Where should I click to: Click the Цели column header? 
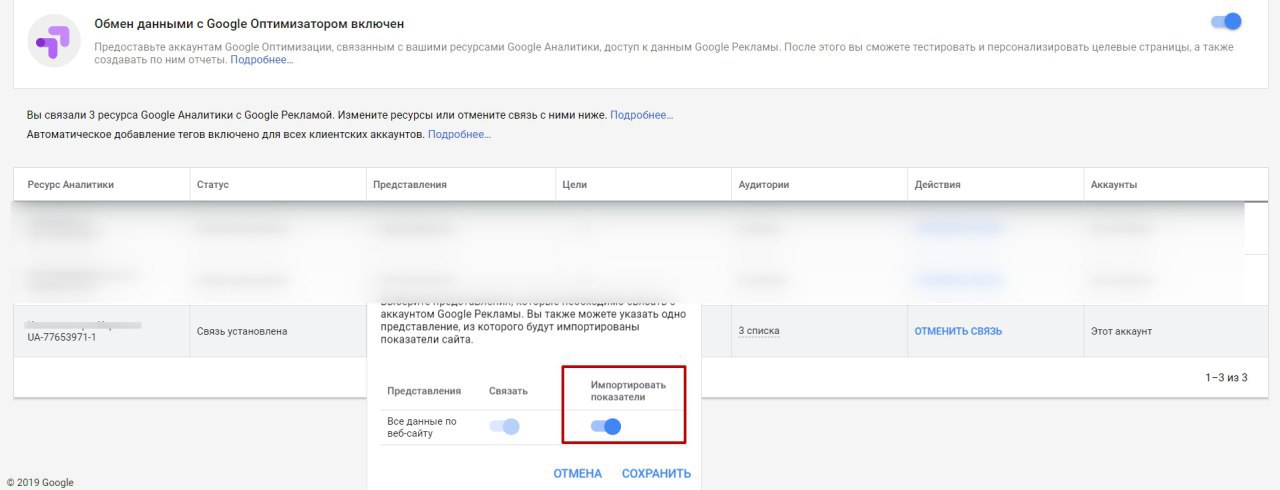point(574,185)
